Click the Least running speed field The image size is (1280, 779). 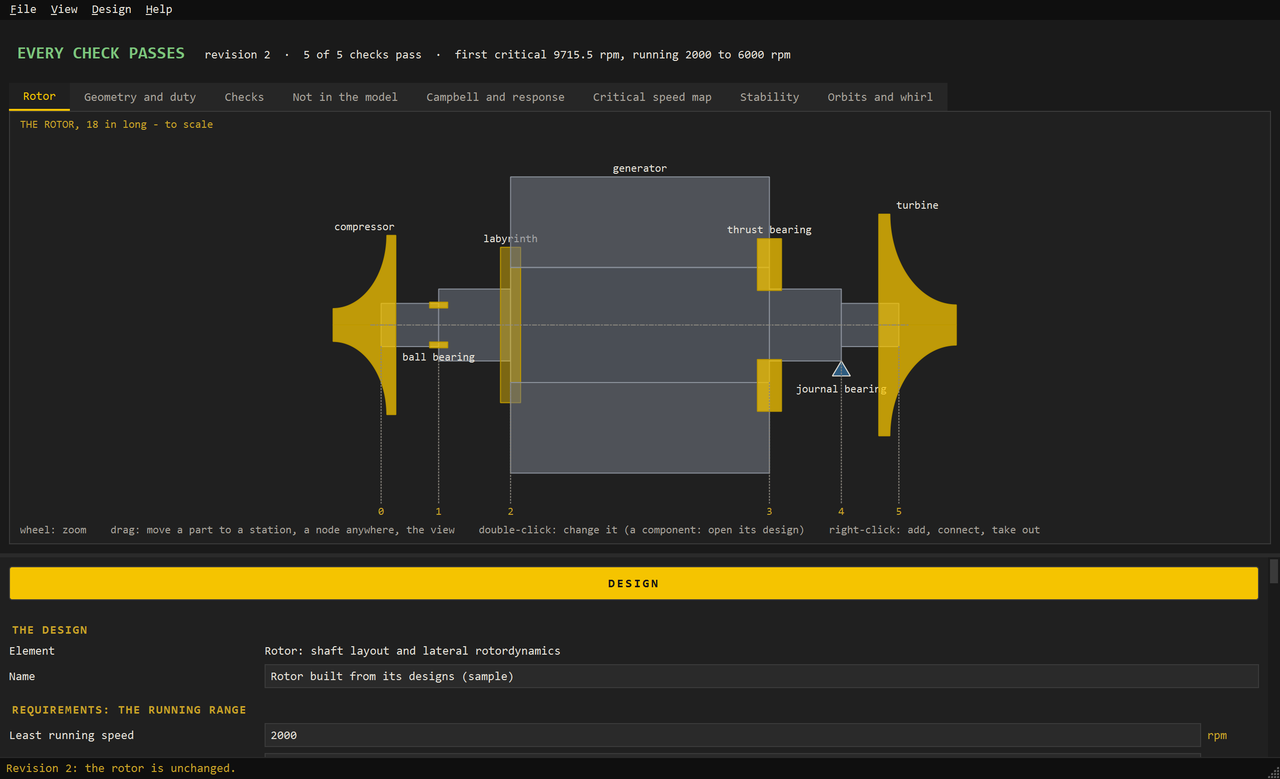coord(732,735)
